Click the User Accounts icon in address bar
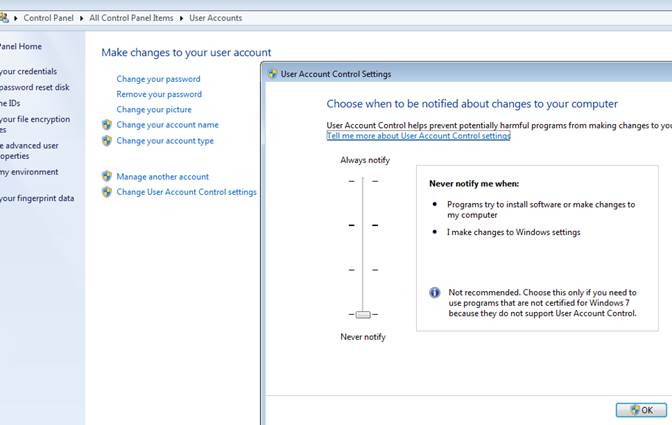 pyautogui.click(x=3, y=18)
